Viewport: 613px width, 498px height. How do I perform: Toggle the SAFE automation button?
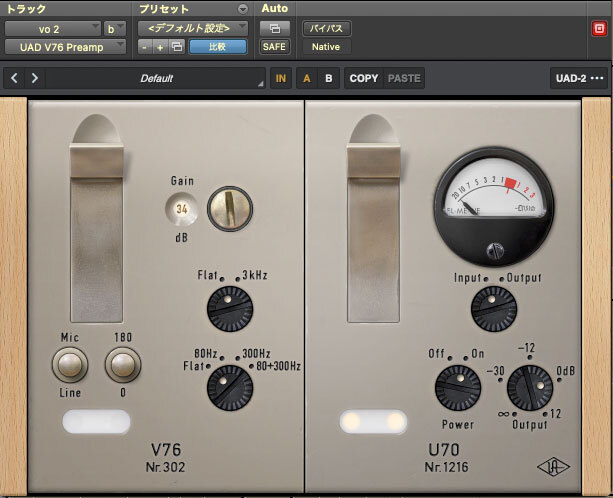tap(274, 47)
